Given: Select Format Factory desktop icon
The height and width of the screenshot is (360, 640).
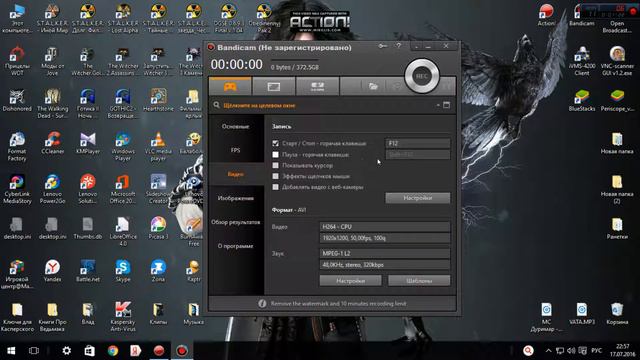Looking at the screenshot, I should click(17, 147).
